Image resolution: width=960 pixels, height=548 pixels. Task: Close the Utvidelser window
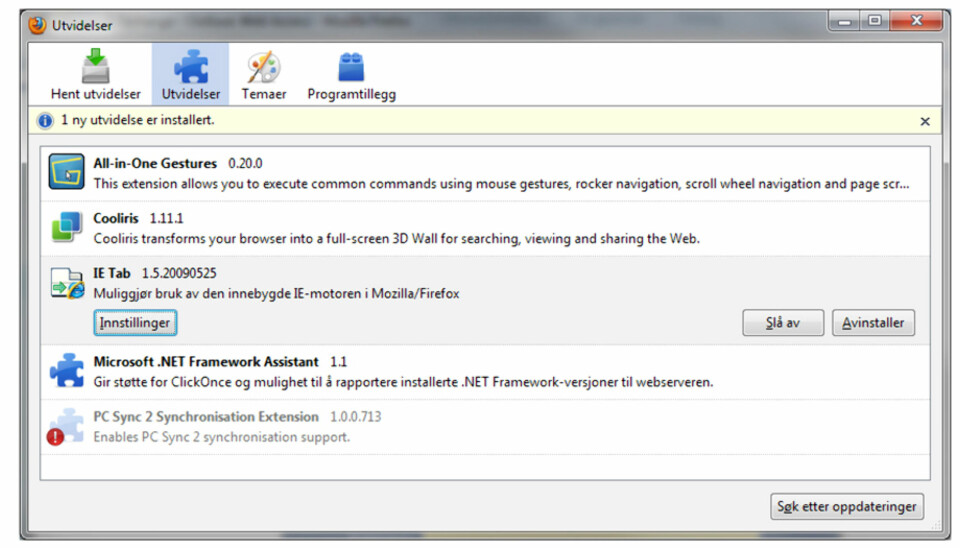point(916,21)
